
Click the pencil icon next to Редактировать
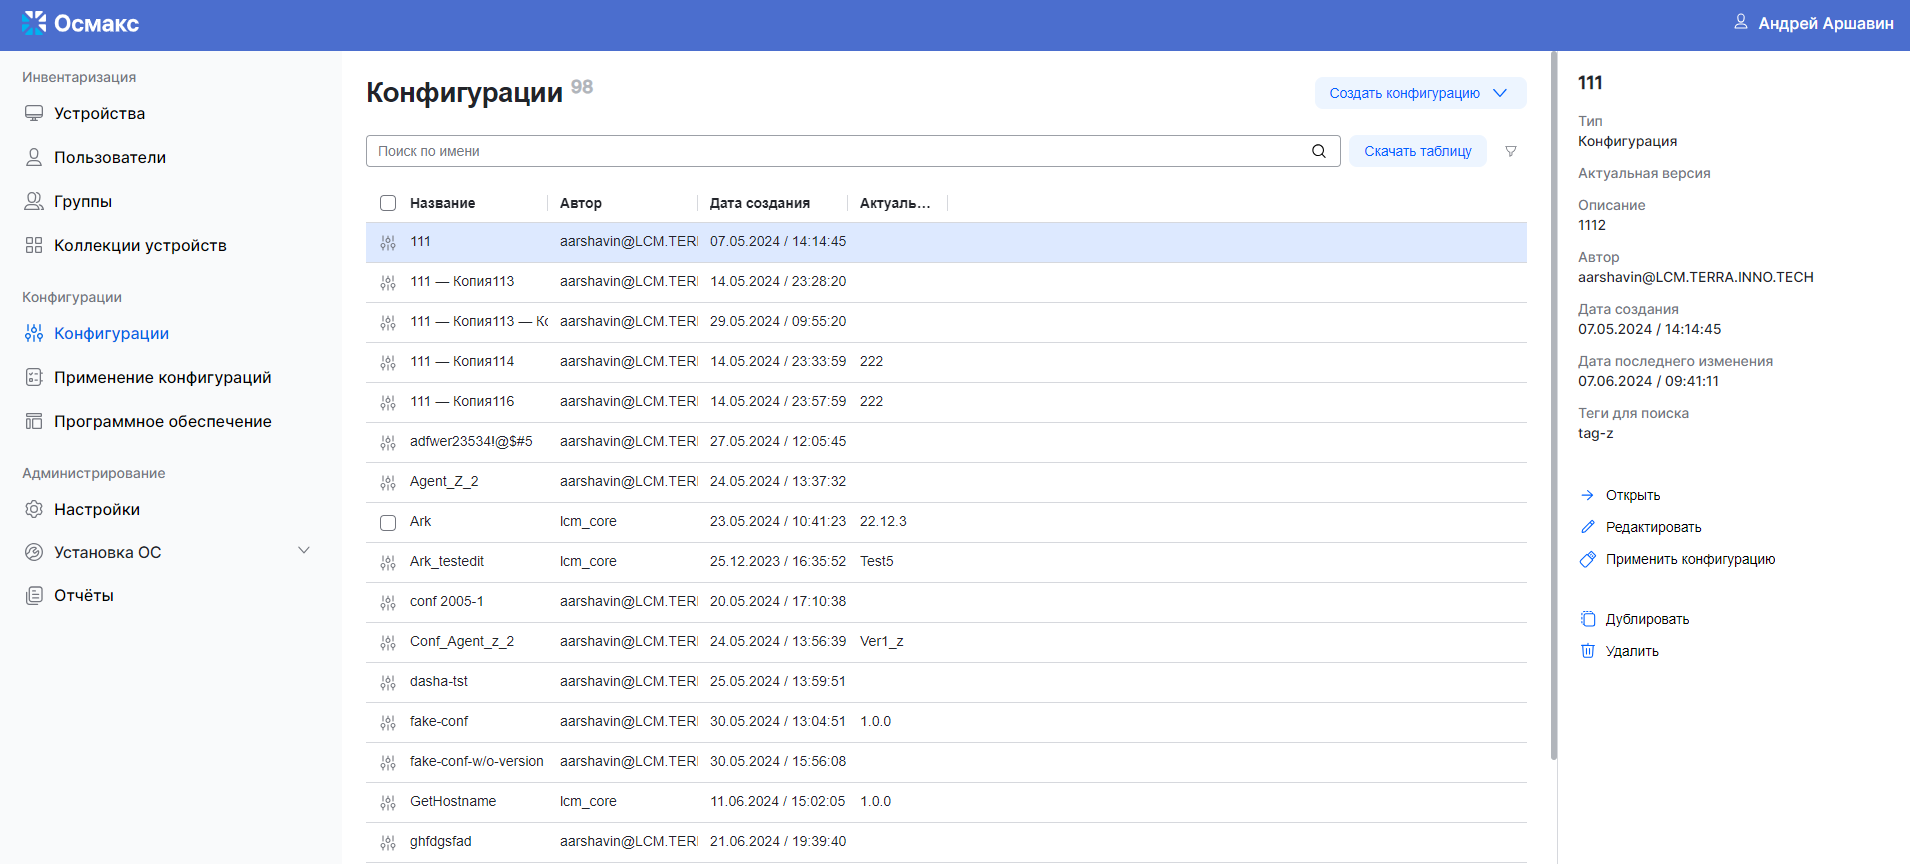click(x=1587, y=527)
